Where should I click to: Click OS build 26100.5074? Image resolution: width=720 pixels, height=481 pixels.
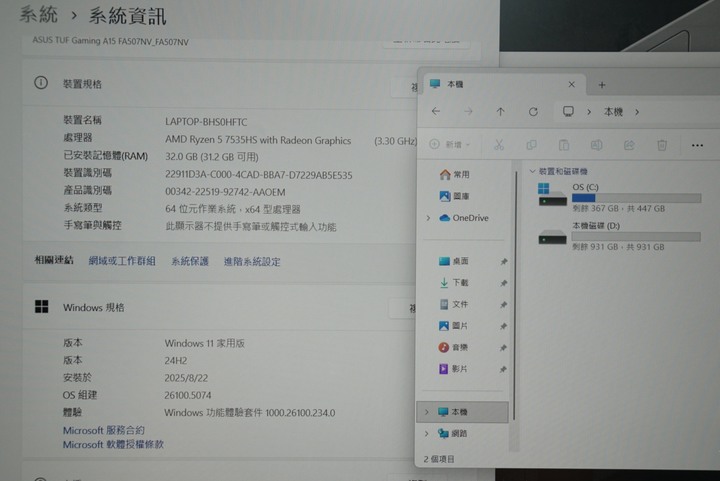point(188,395)
